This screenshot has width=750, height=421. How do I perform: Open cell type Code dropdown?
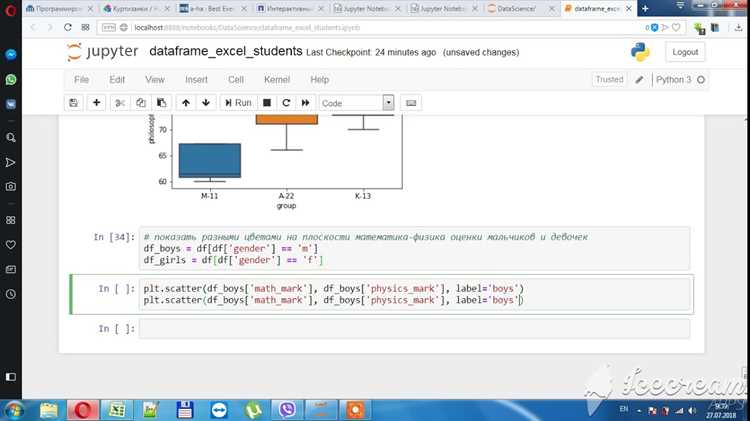[x=357, y=103]
